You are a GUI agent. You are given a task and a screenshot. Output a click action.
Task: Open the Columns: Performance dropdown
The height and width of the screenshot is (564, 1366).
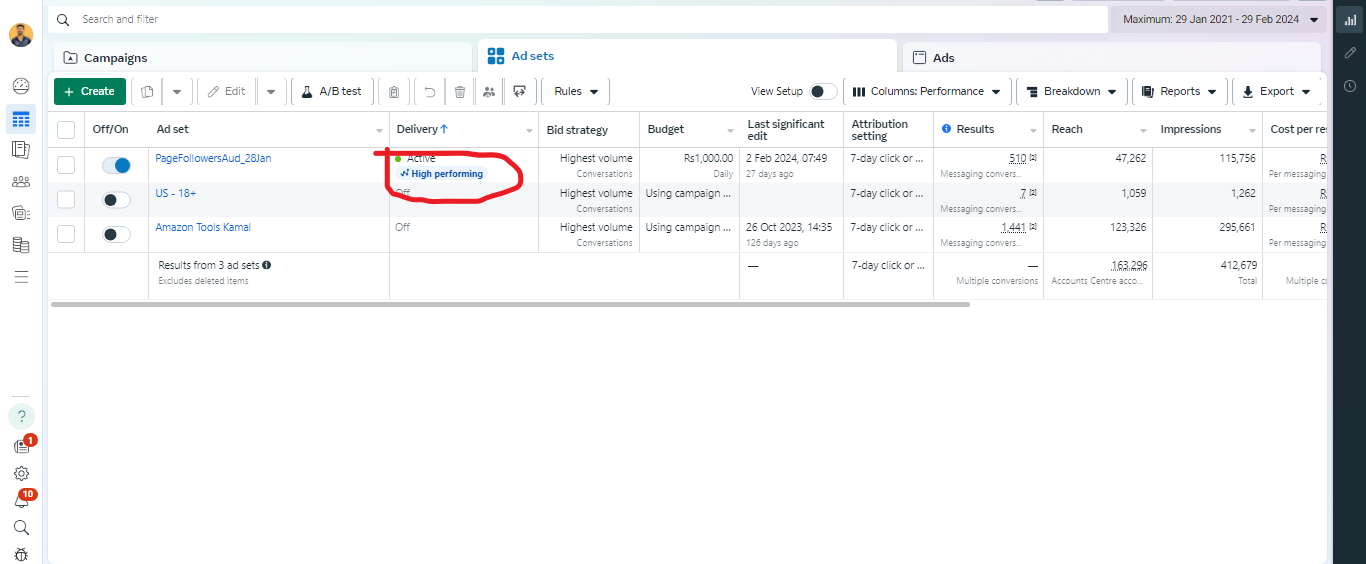[x=927, y=92]
